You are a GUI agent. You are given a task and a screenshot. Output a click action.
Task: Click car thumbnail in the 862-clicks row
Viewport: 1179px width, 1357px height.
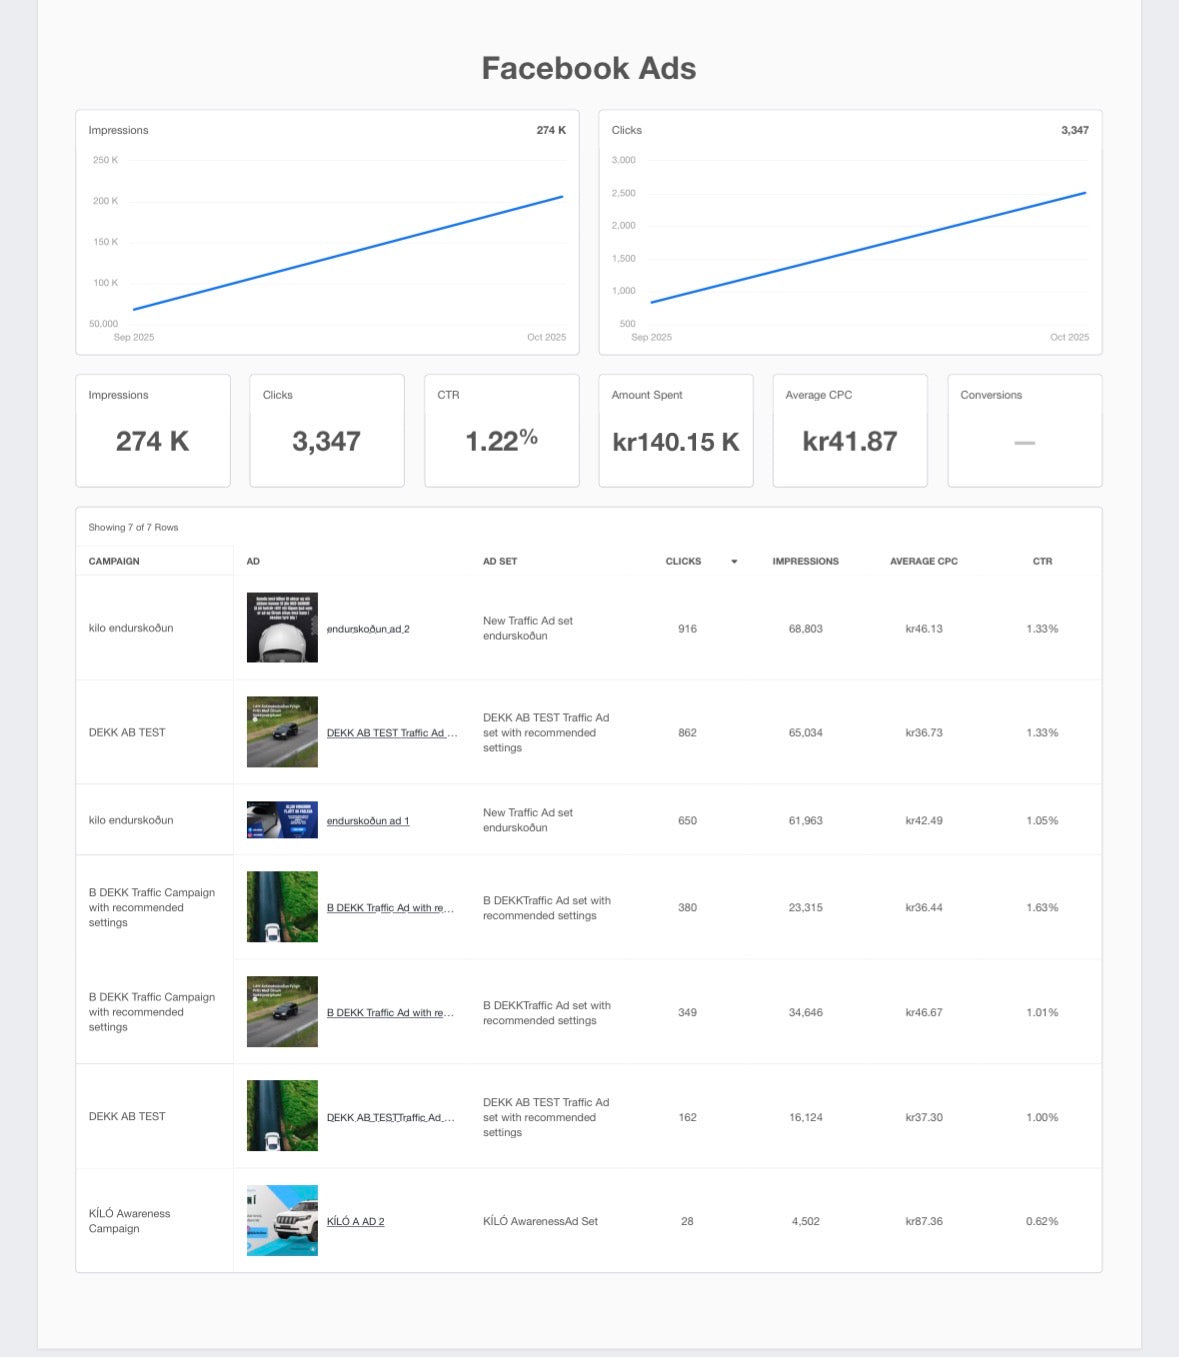[282, 732]
